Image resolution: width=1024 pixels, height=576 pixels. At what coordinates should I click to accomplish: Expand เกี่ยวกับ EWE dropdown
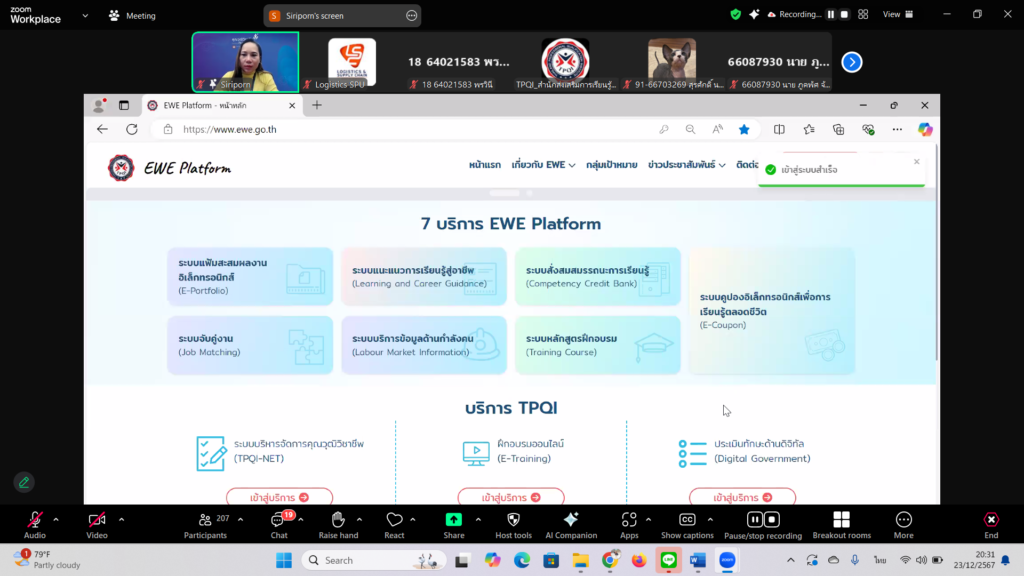pos(543,165)
